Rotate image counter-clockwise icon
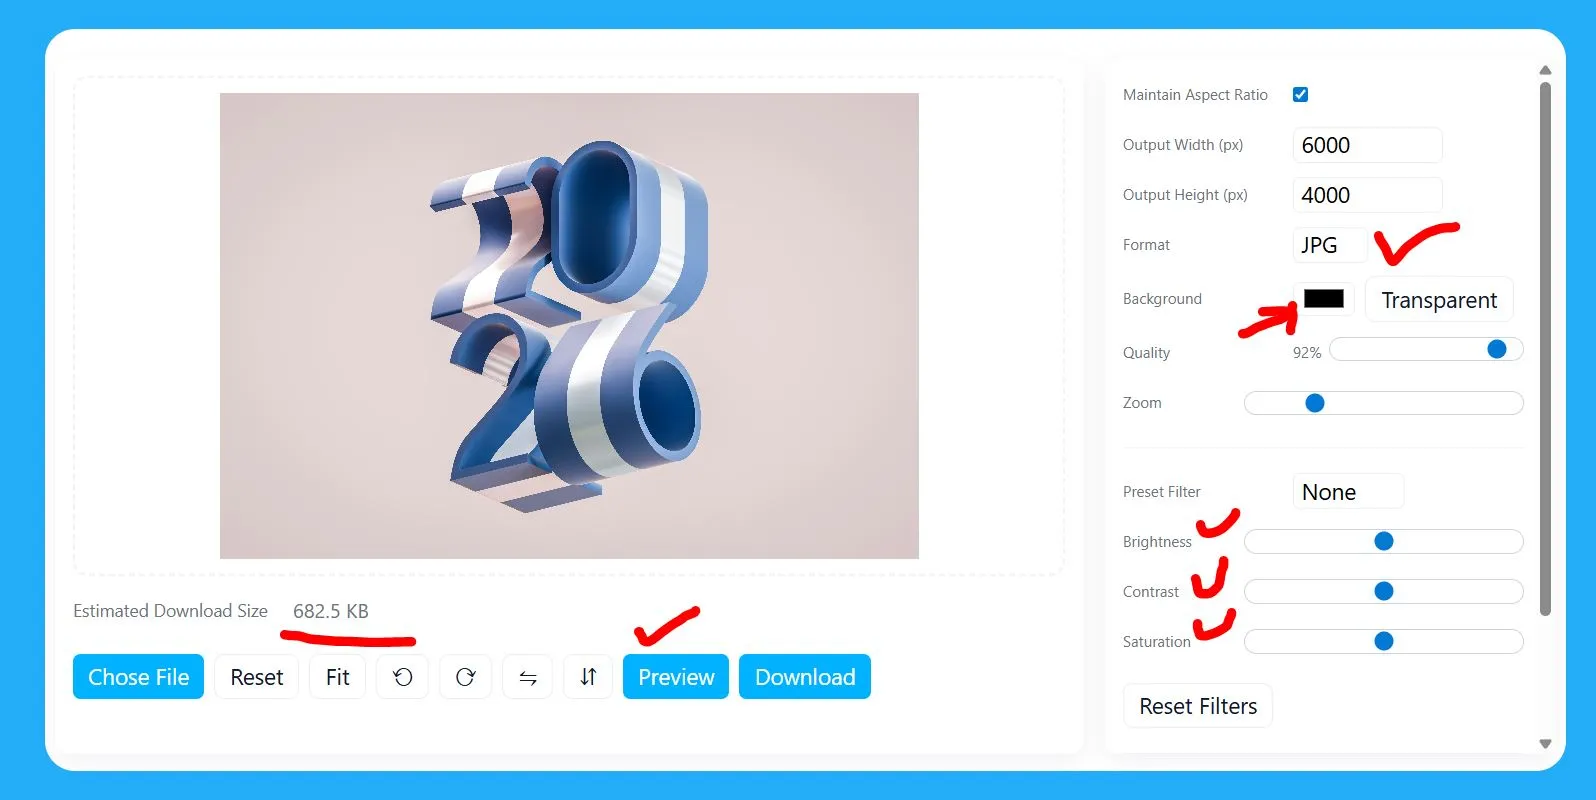Viewport: 1596px width, 800px height. pyautogui.click(x=403, y=677)
